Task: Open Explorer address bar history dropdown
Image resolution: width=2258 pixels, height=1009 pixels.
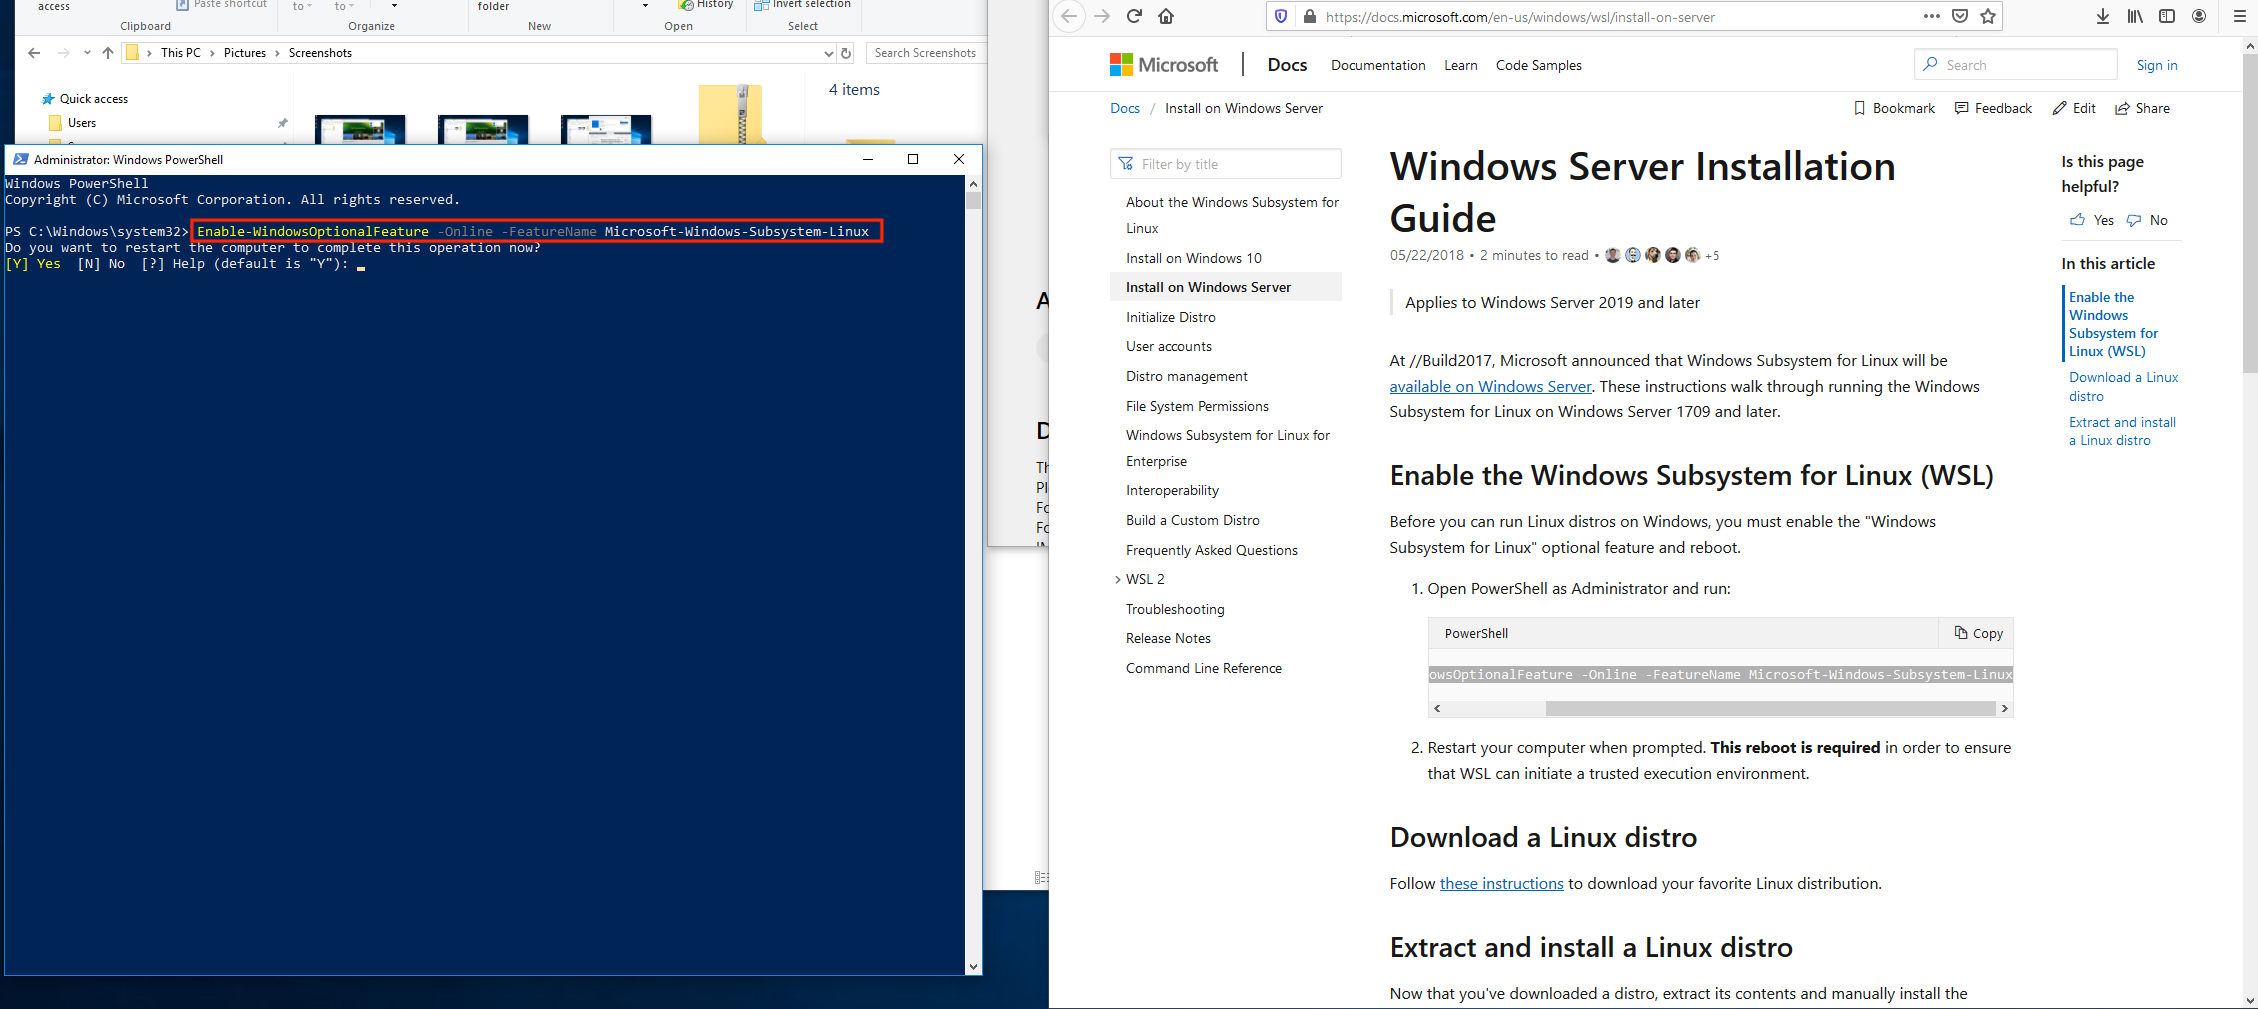Action: tap(828, 53)
